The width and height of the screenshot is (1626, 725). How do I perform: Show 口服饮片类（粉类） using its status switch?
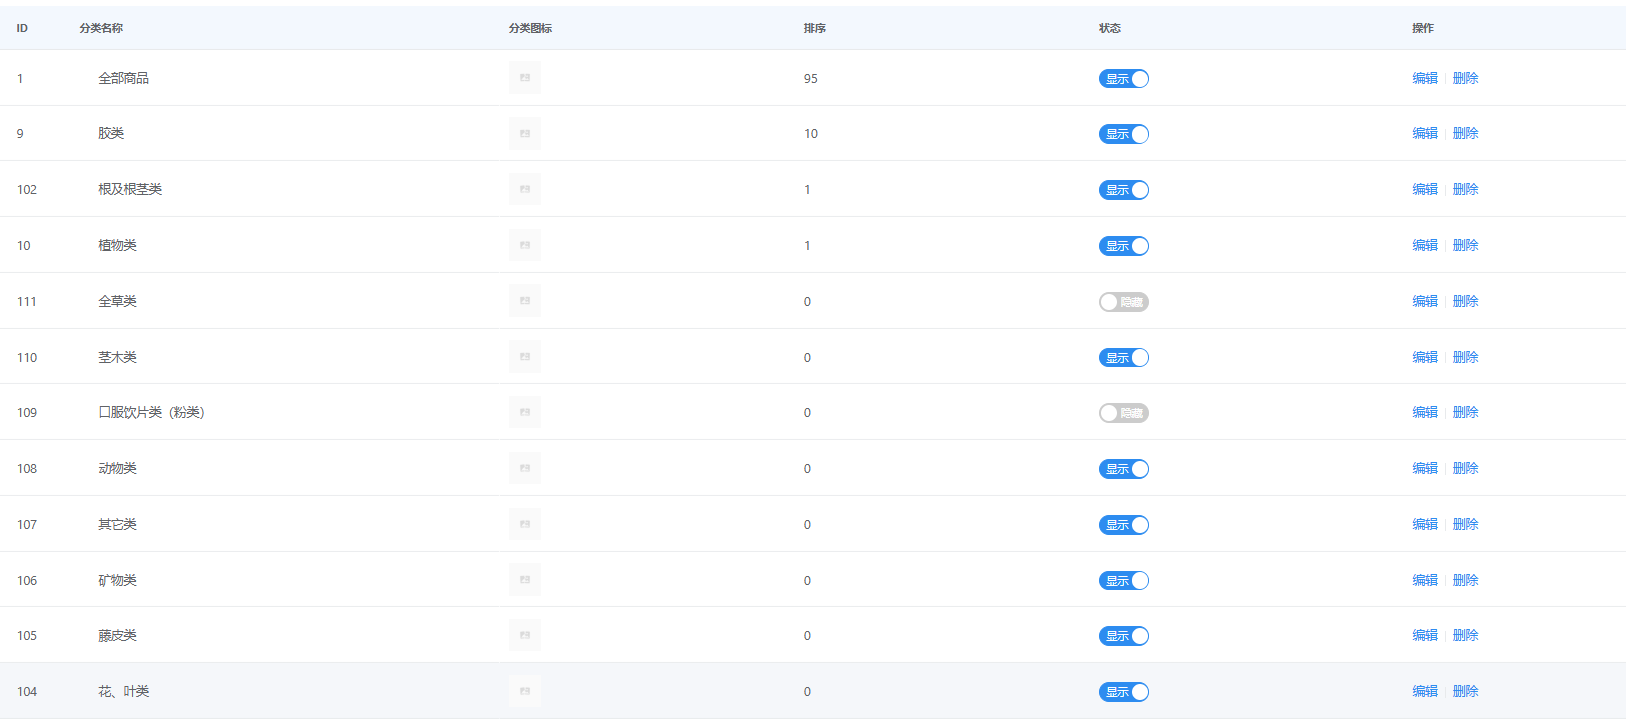point(1124,413)
